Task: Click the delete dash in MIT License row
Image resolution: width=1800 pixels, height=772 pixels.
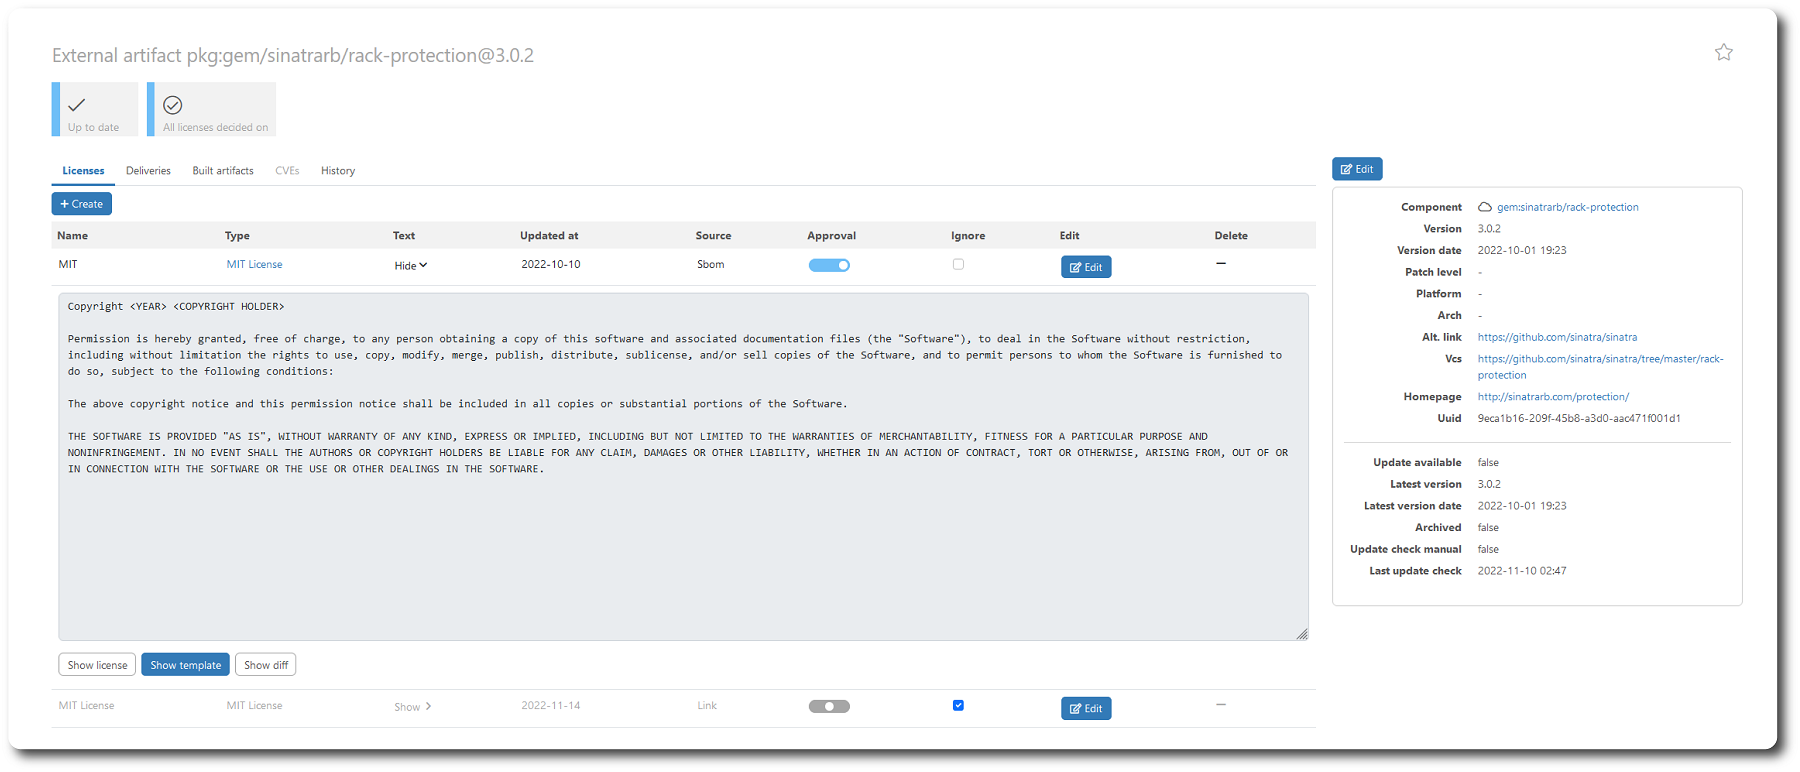Action: coord(1220,704)
